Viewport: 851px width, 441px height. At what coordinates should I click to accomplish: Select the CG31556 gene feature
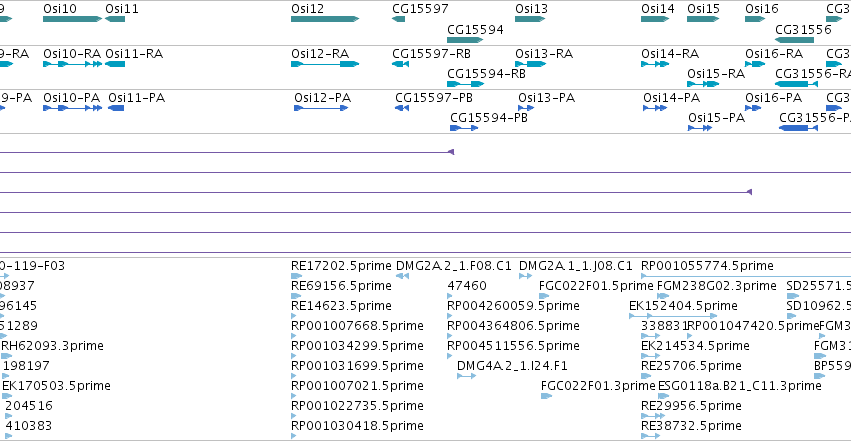pos(795,40)
